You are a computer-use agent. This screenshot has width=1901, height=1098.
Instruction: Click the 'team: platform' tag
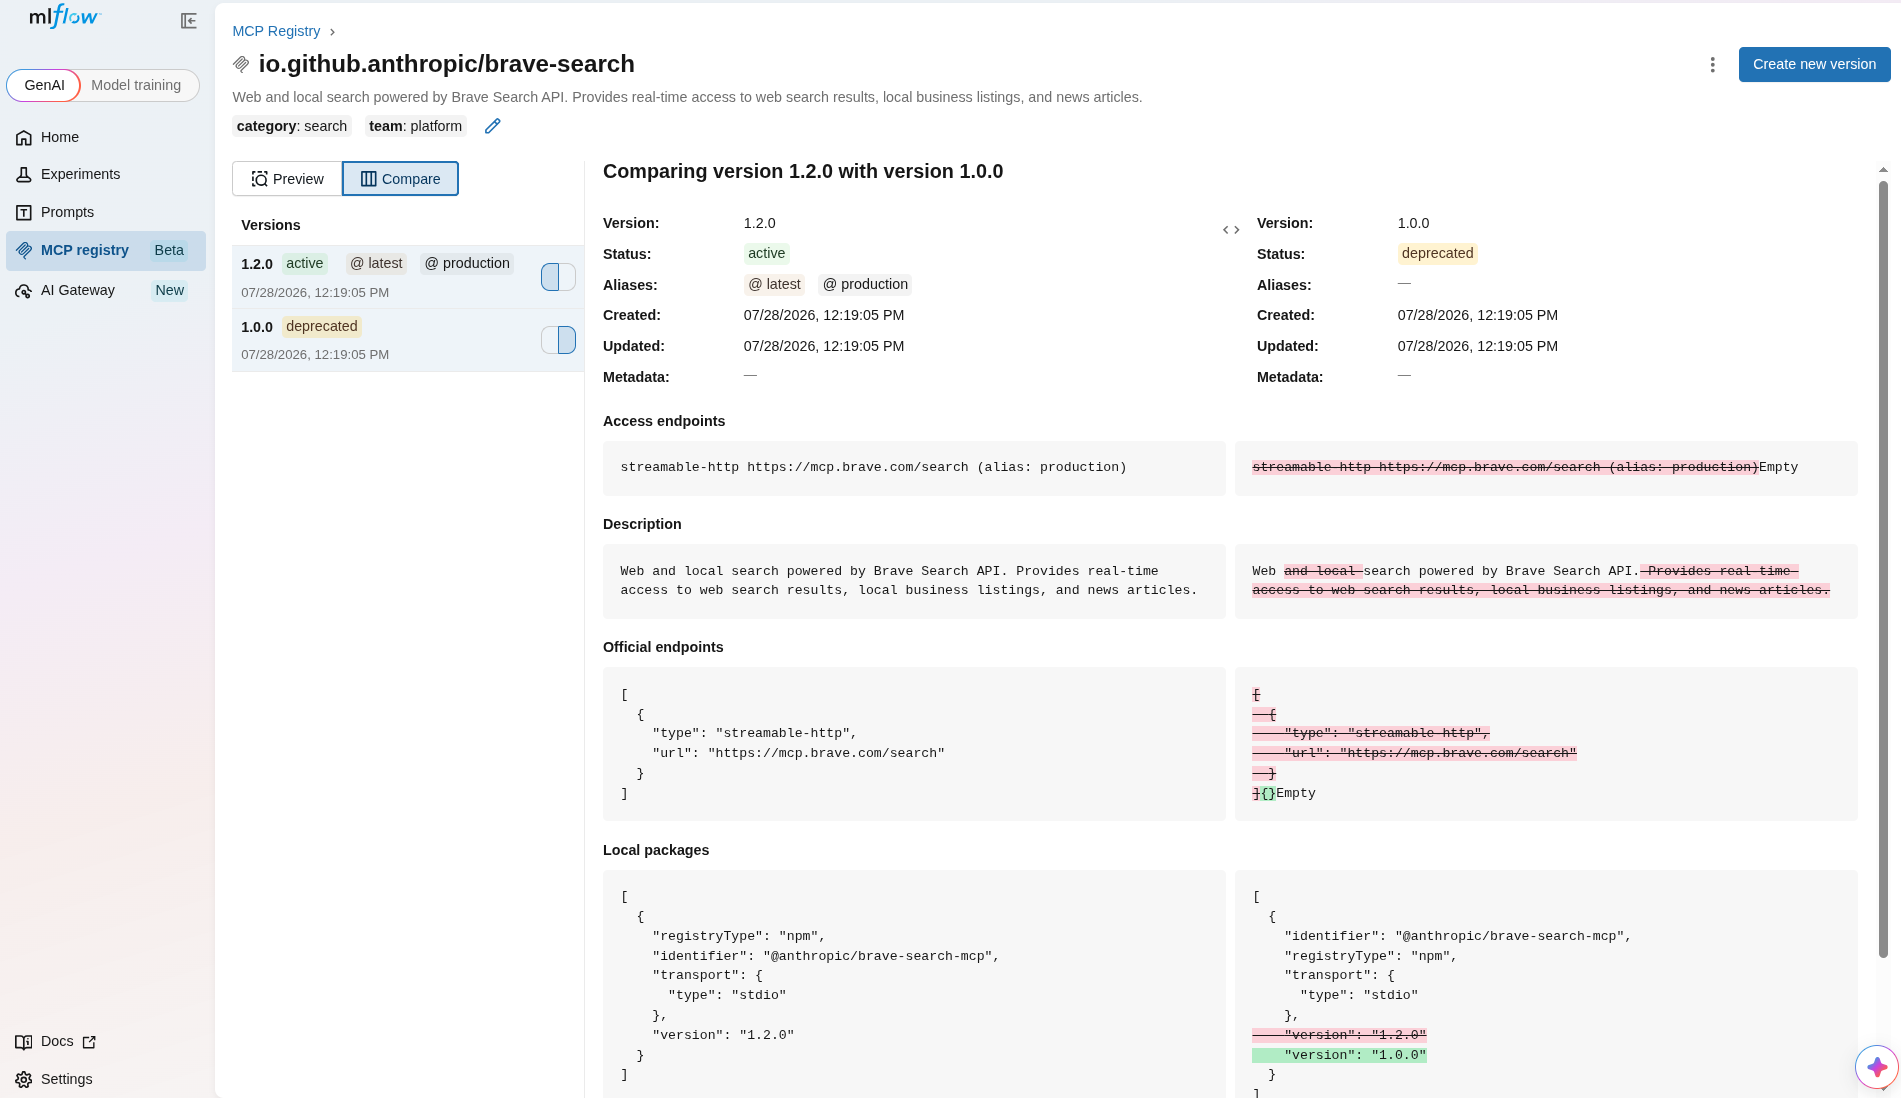[415, 126]
